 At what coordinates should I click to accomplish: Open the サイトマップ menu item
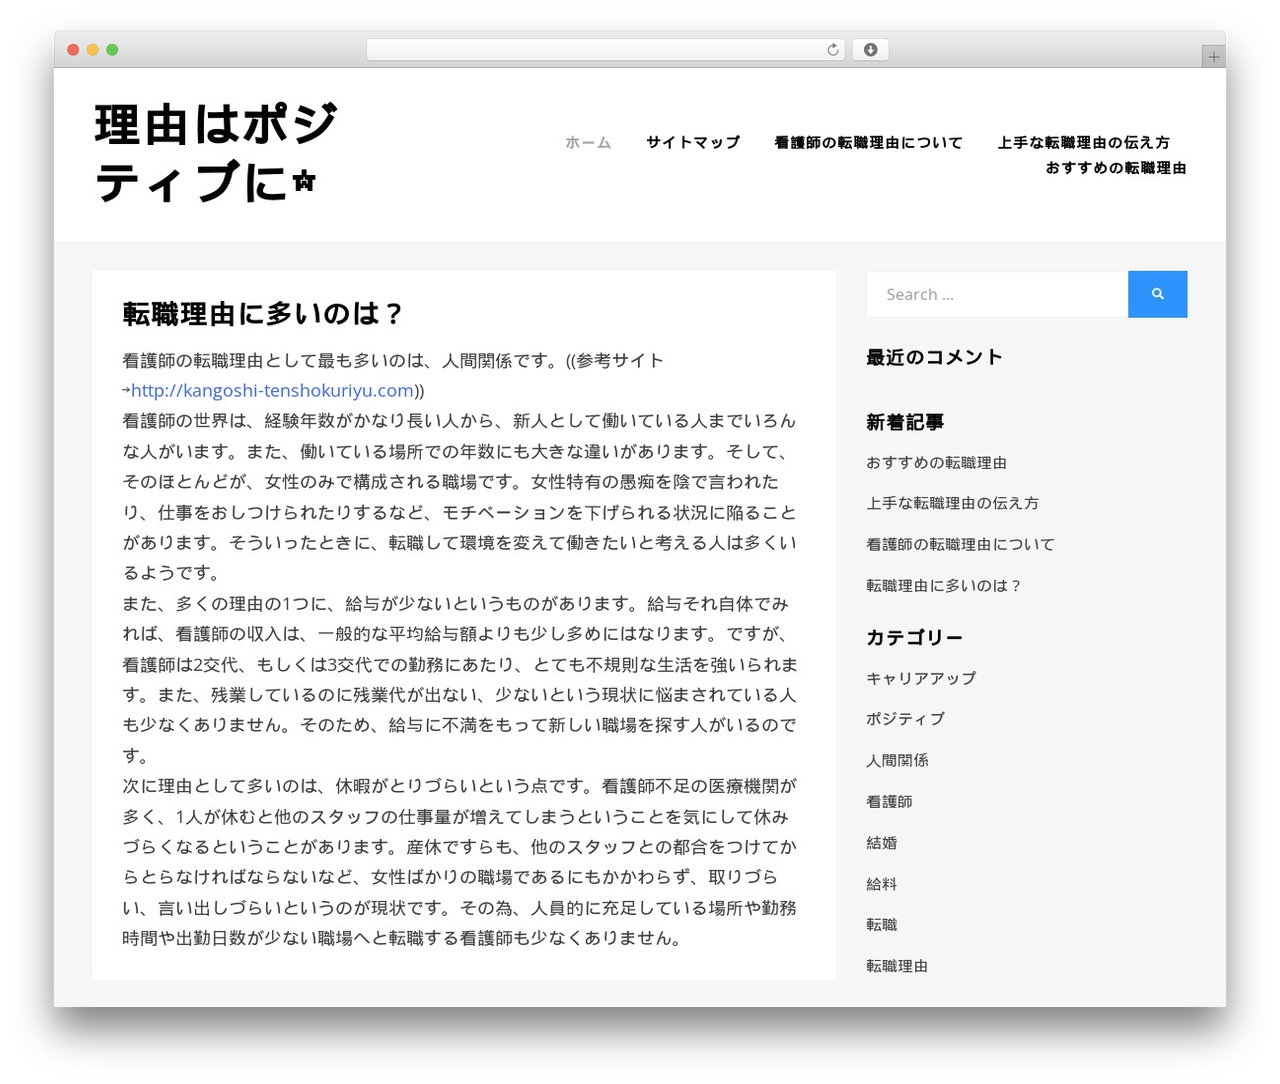pos(693,142)
